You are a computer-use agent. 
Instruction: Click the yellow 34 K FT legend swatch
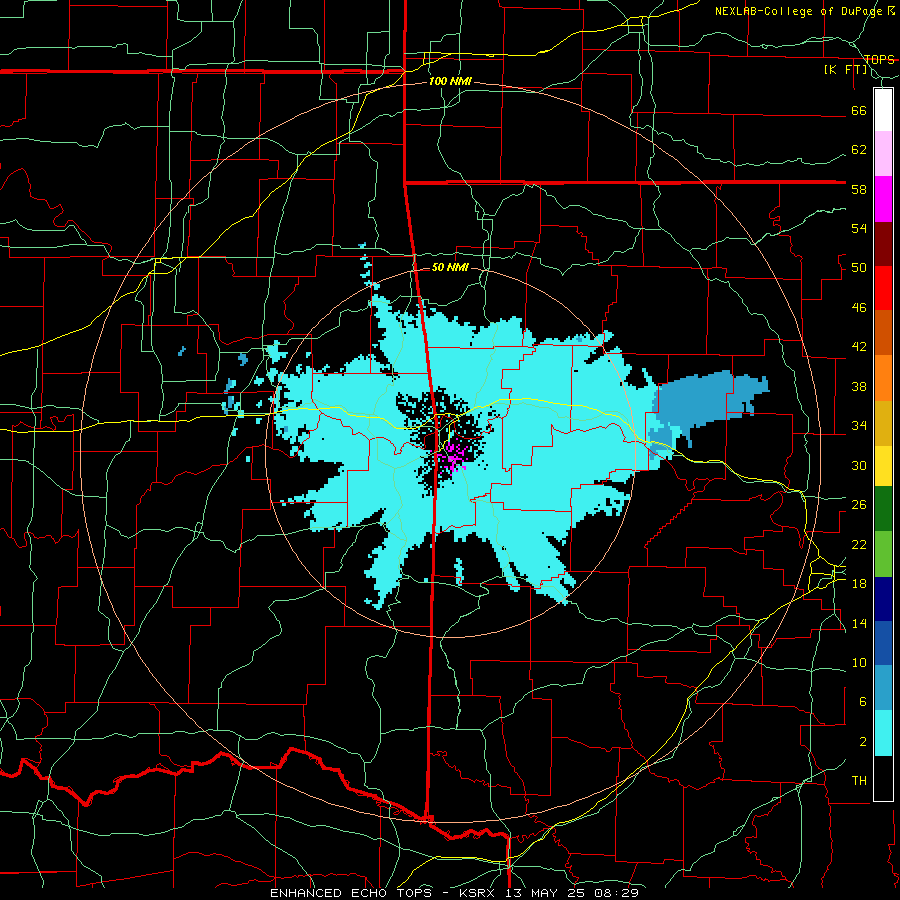883,465
